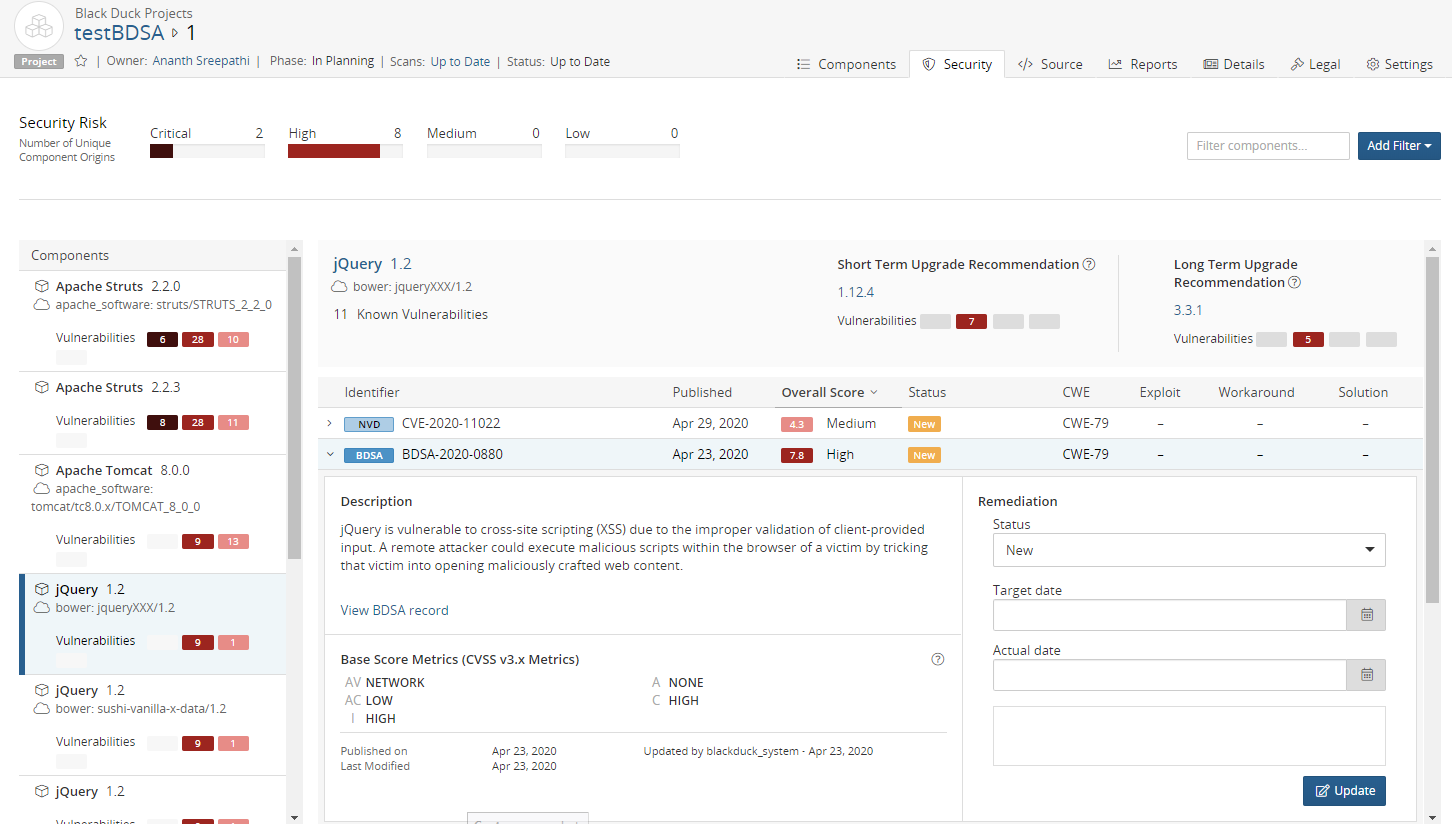Sort by the Published column header

click(702, 392)
